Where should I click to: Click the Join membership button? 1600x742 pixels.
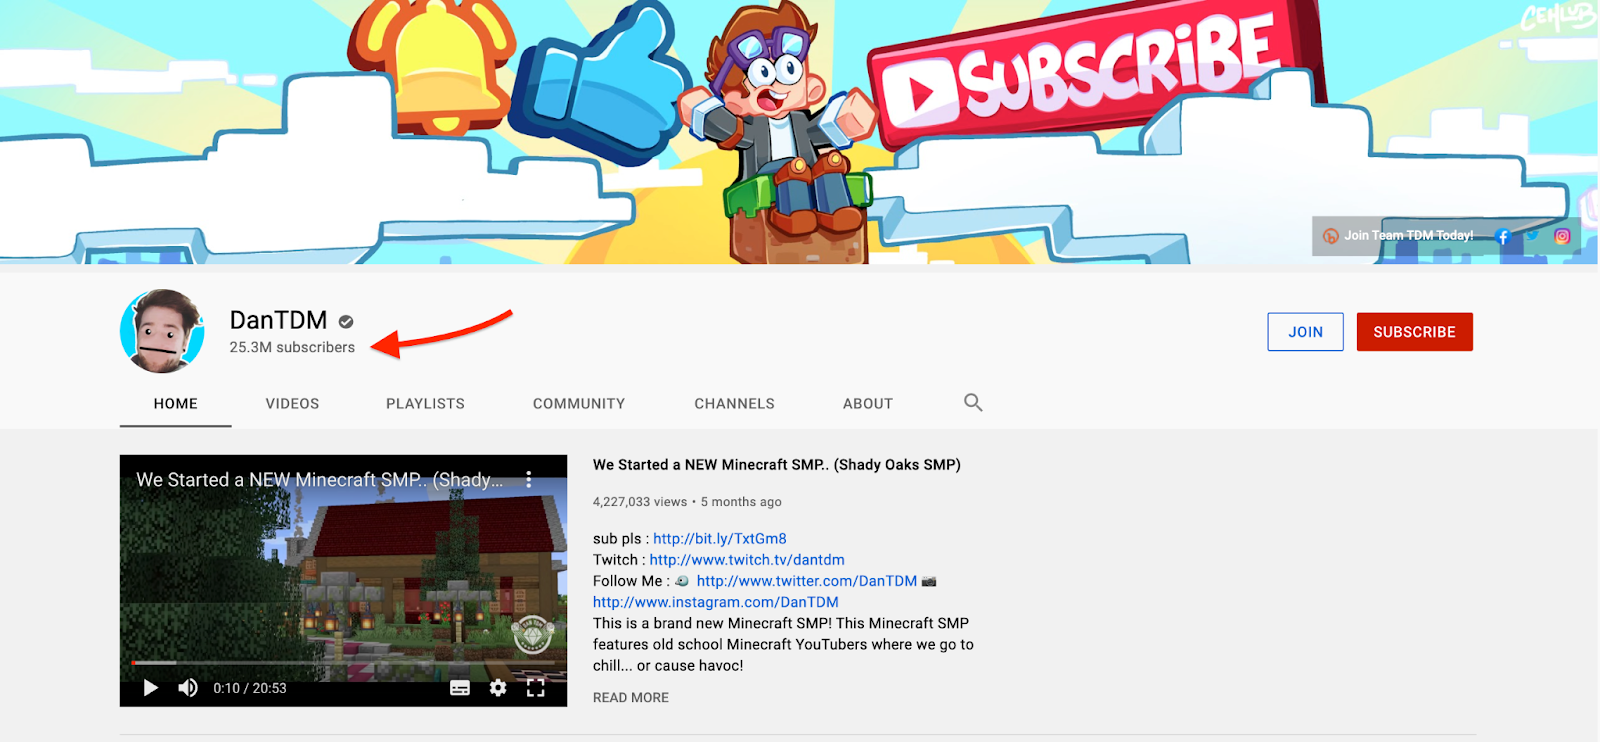(1305, 332)
